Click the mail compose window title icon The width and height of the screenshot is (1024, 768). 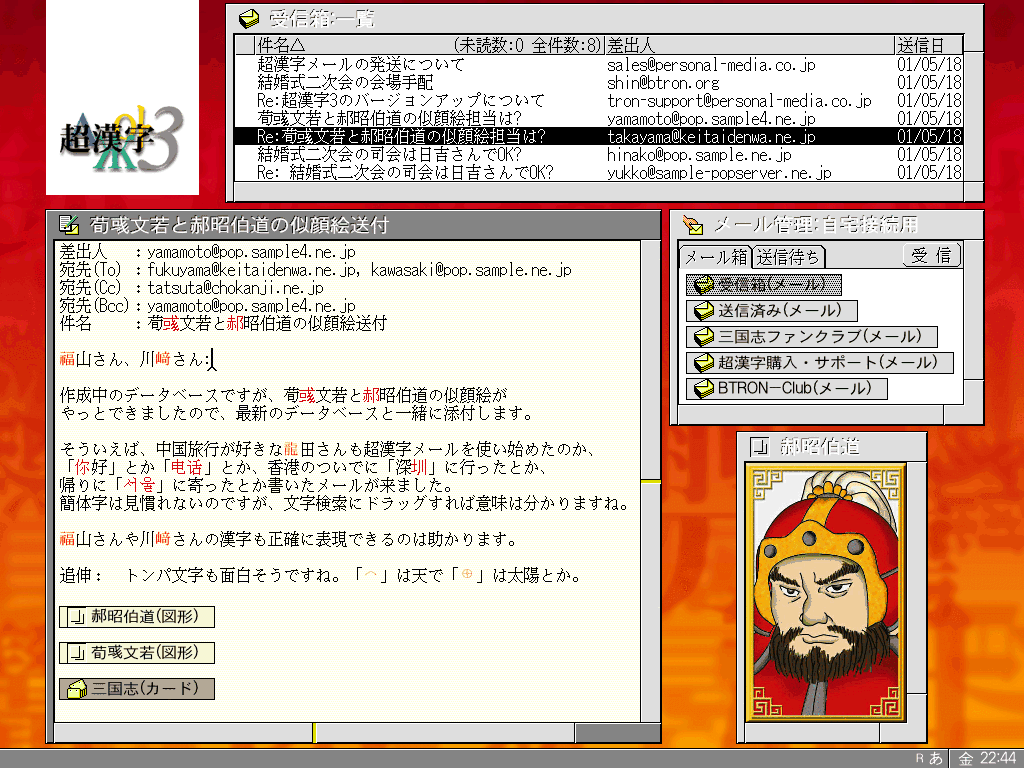click(69, 224)
